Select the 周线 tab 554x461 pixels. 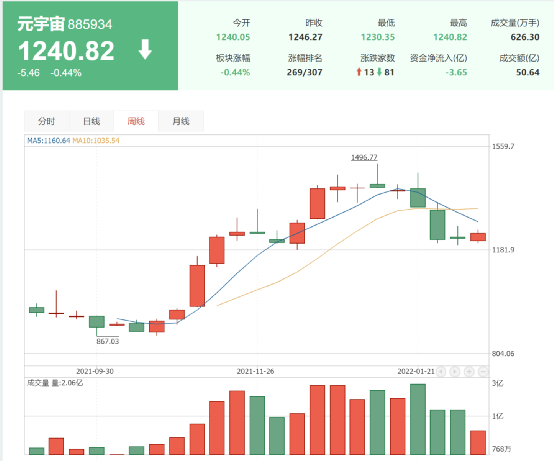click(x=136, y=121)
